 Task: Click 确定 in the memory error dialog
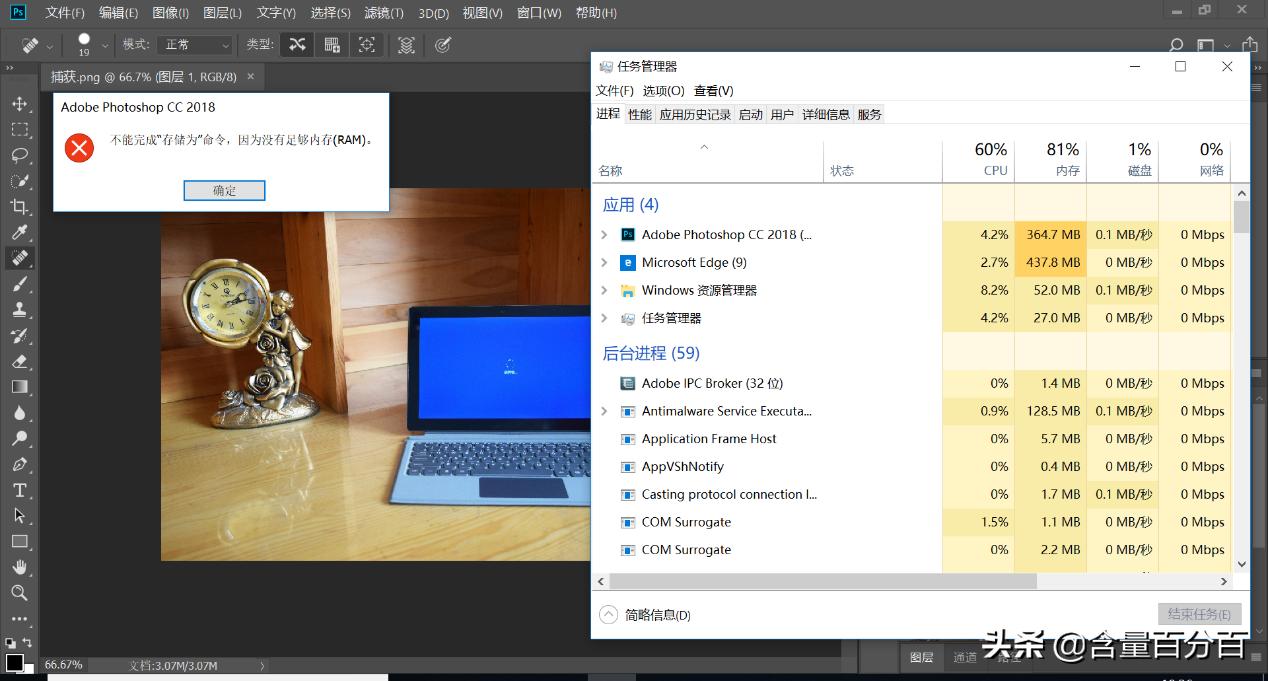[x=224, y=190]
